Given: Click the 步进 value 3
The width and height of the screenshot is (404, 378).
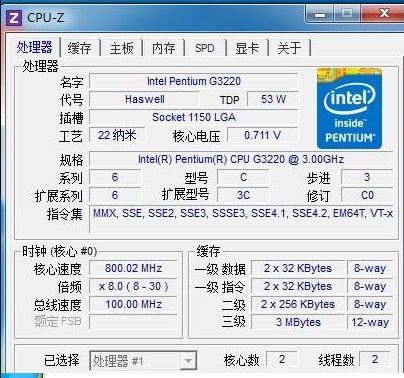Looking at the screenshot, I should click(x=367, y=177).
